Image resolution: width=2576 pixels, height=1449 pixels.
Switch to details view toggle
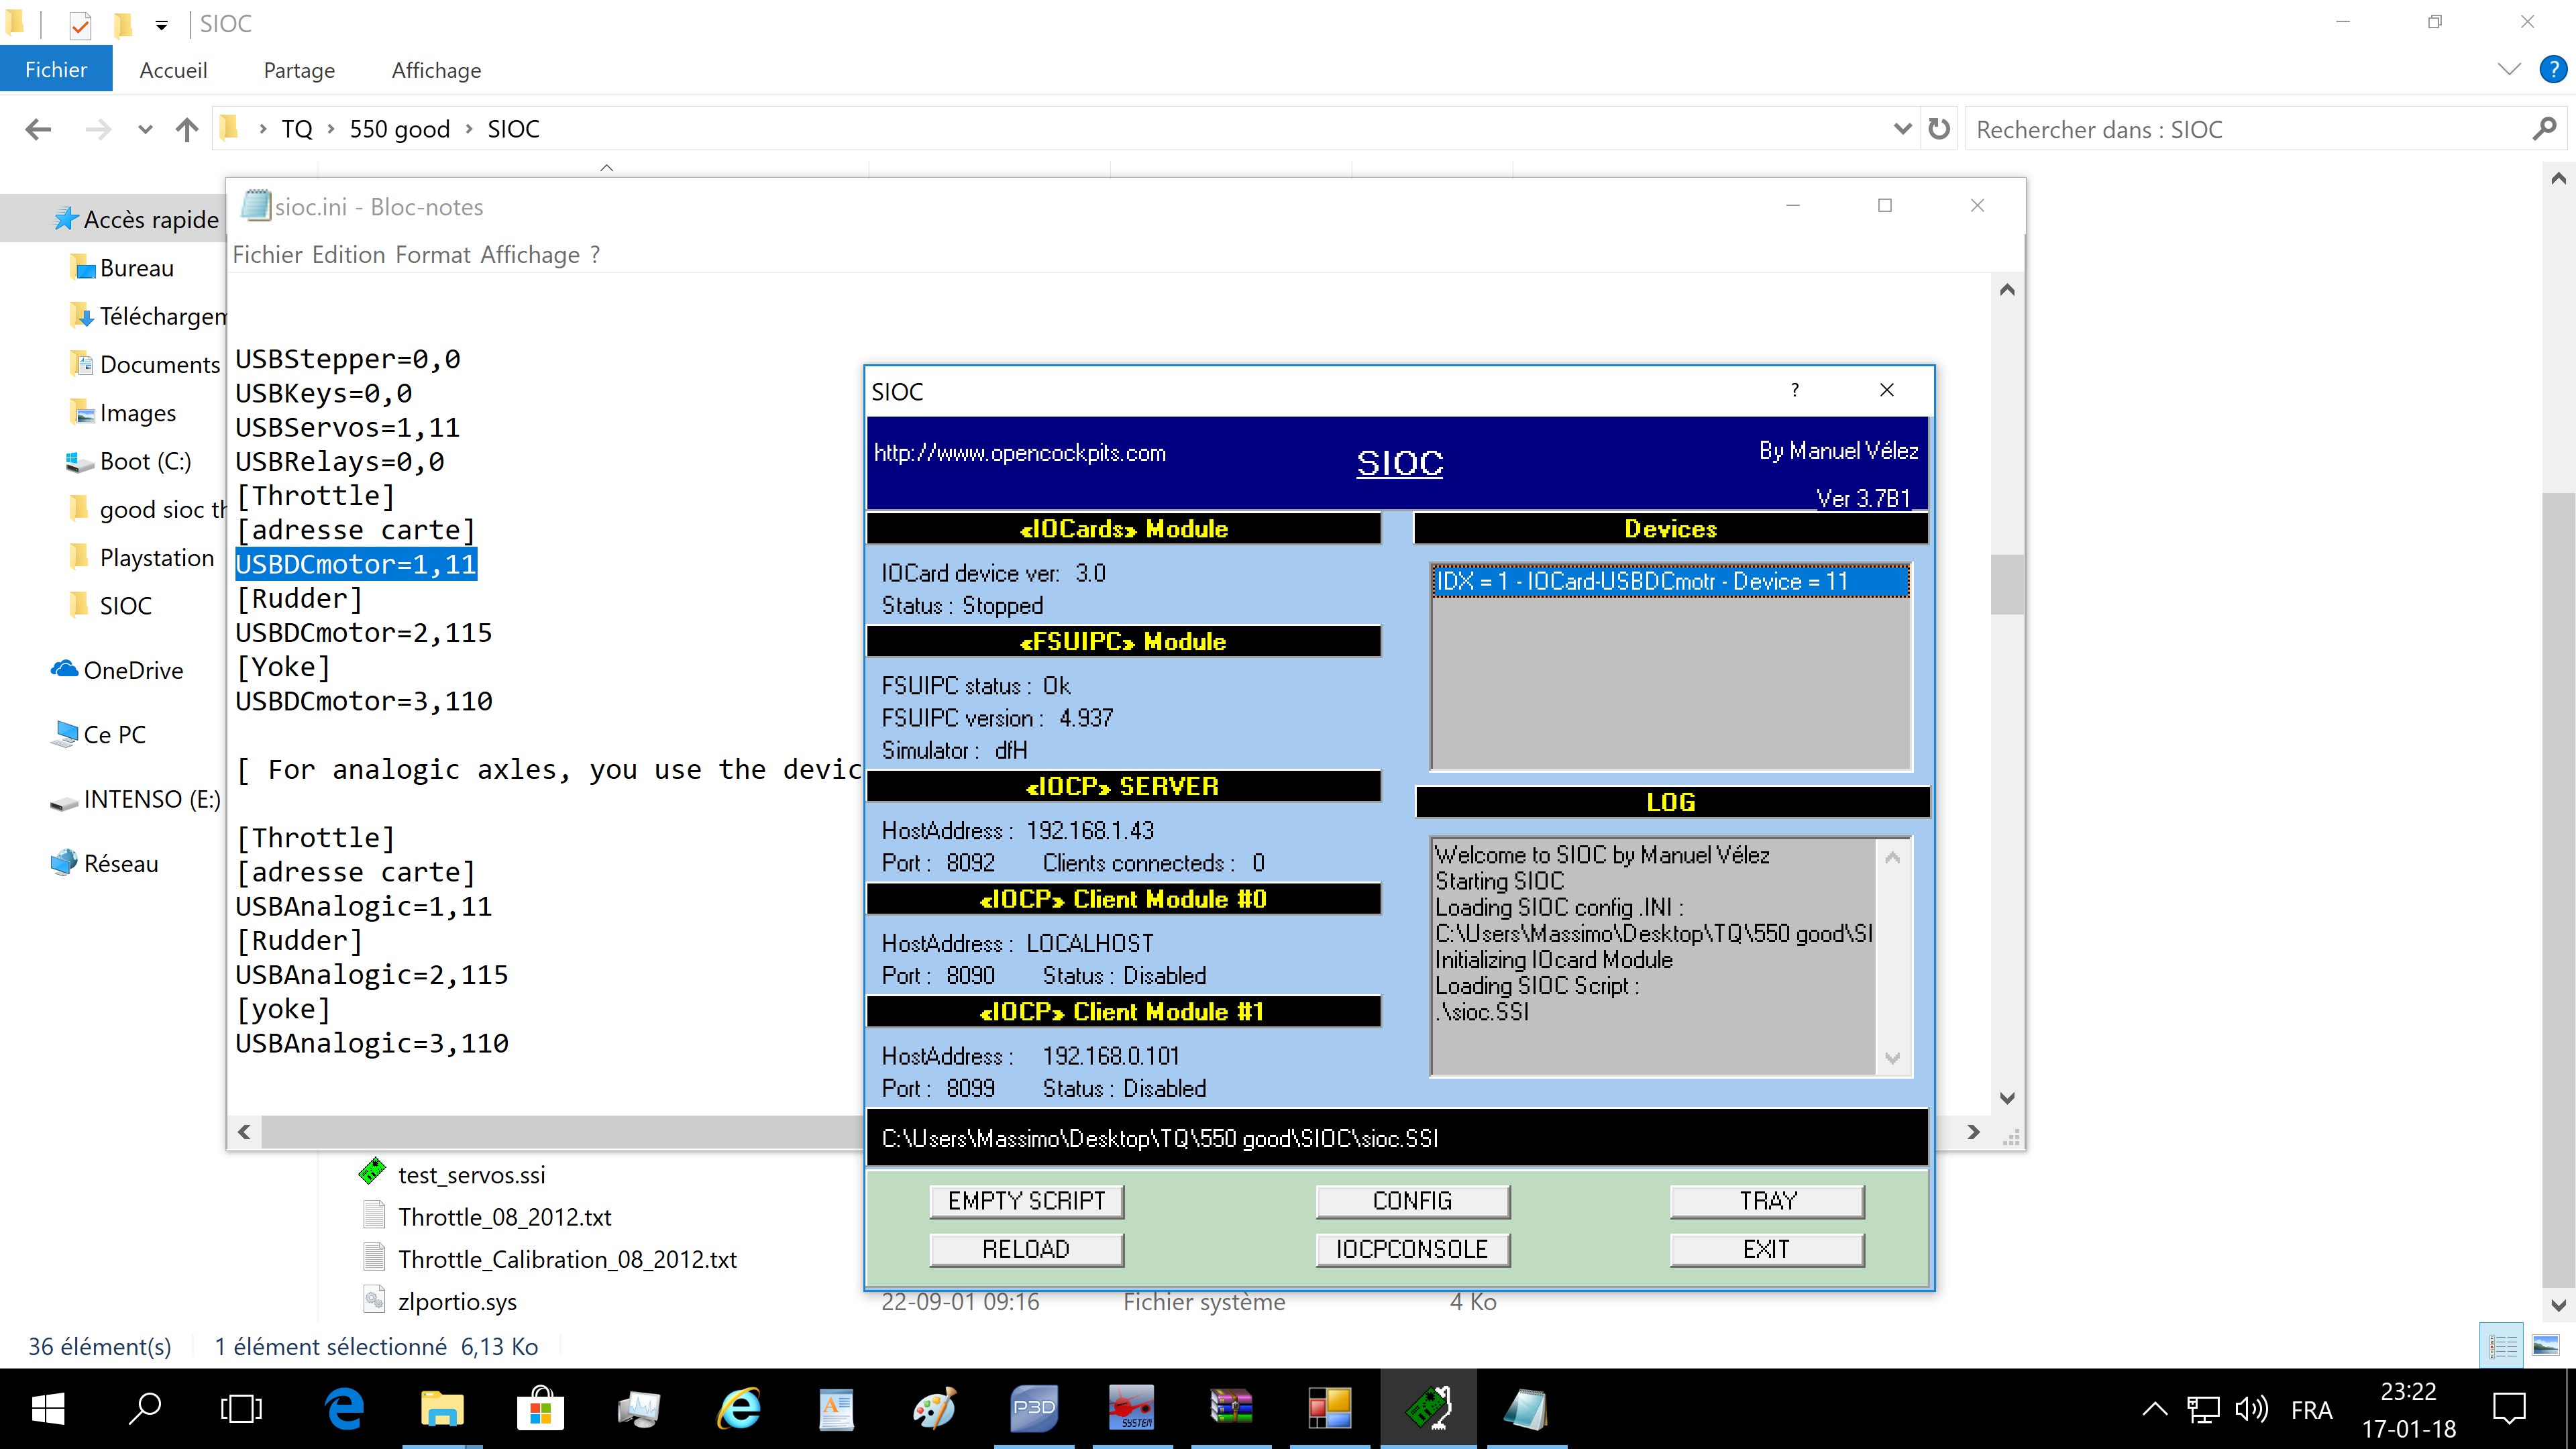[x=2502, y=1346]
